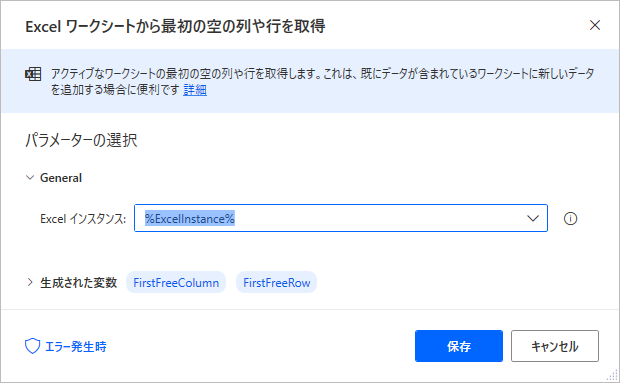620x383 pixels.
Task: Click the Excel インスタンス field label
Action: (83, 219)
